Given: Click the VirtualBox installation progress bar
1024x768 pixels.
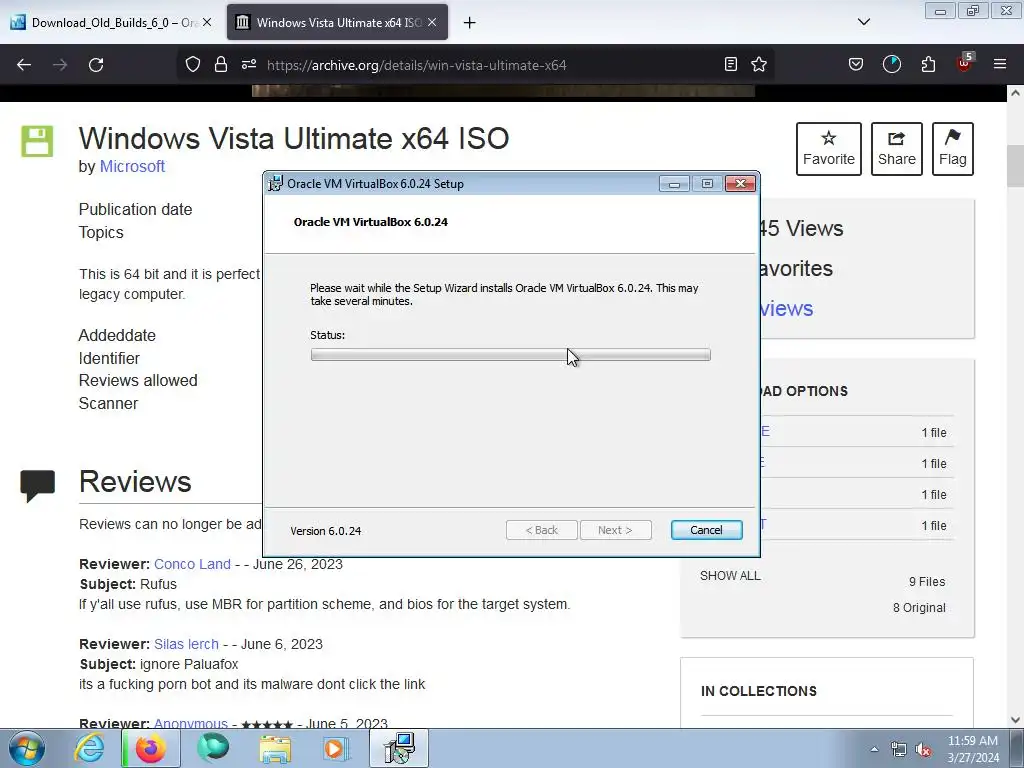Looking at the screenshot, I should (x=511, y=355).
